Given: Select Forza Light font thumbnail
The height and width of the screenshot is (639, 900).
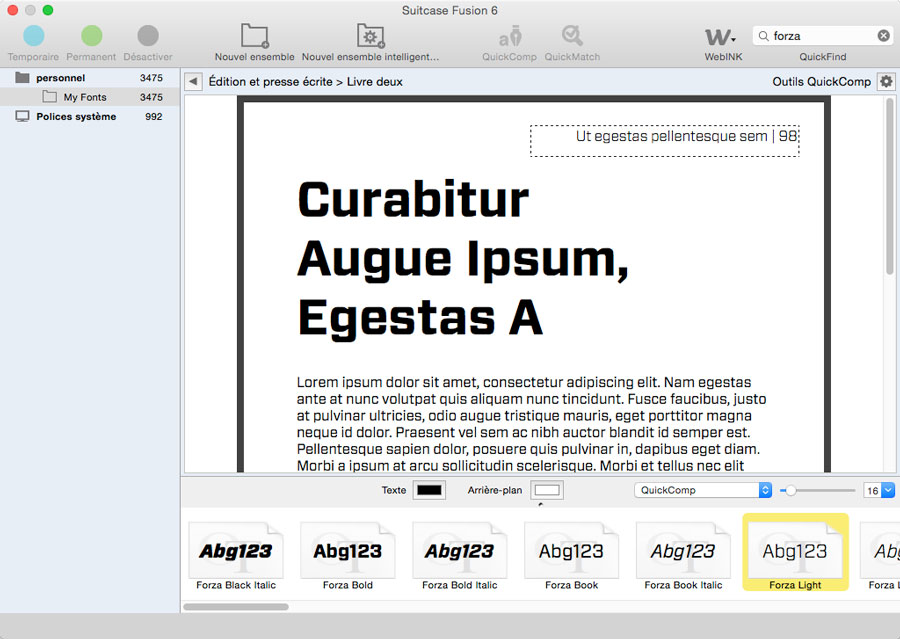Looking at the screenshot, I should [x=796, y=552].
